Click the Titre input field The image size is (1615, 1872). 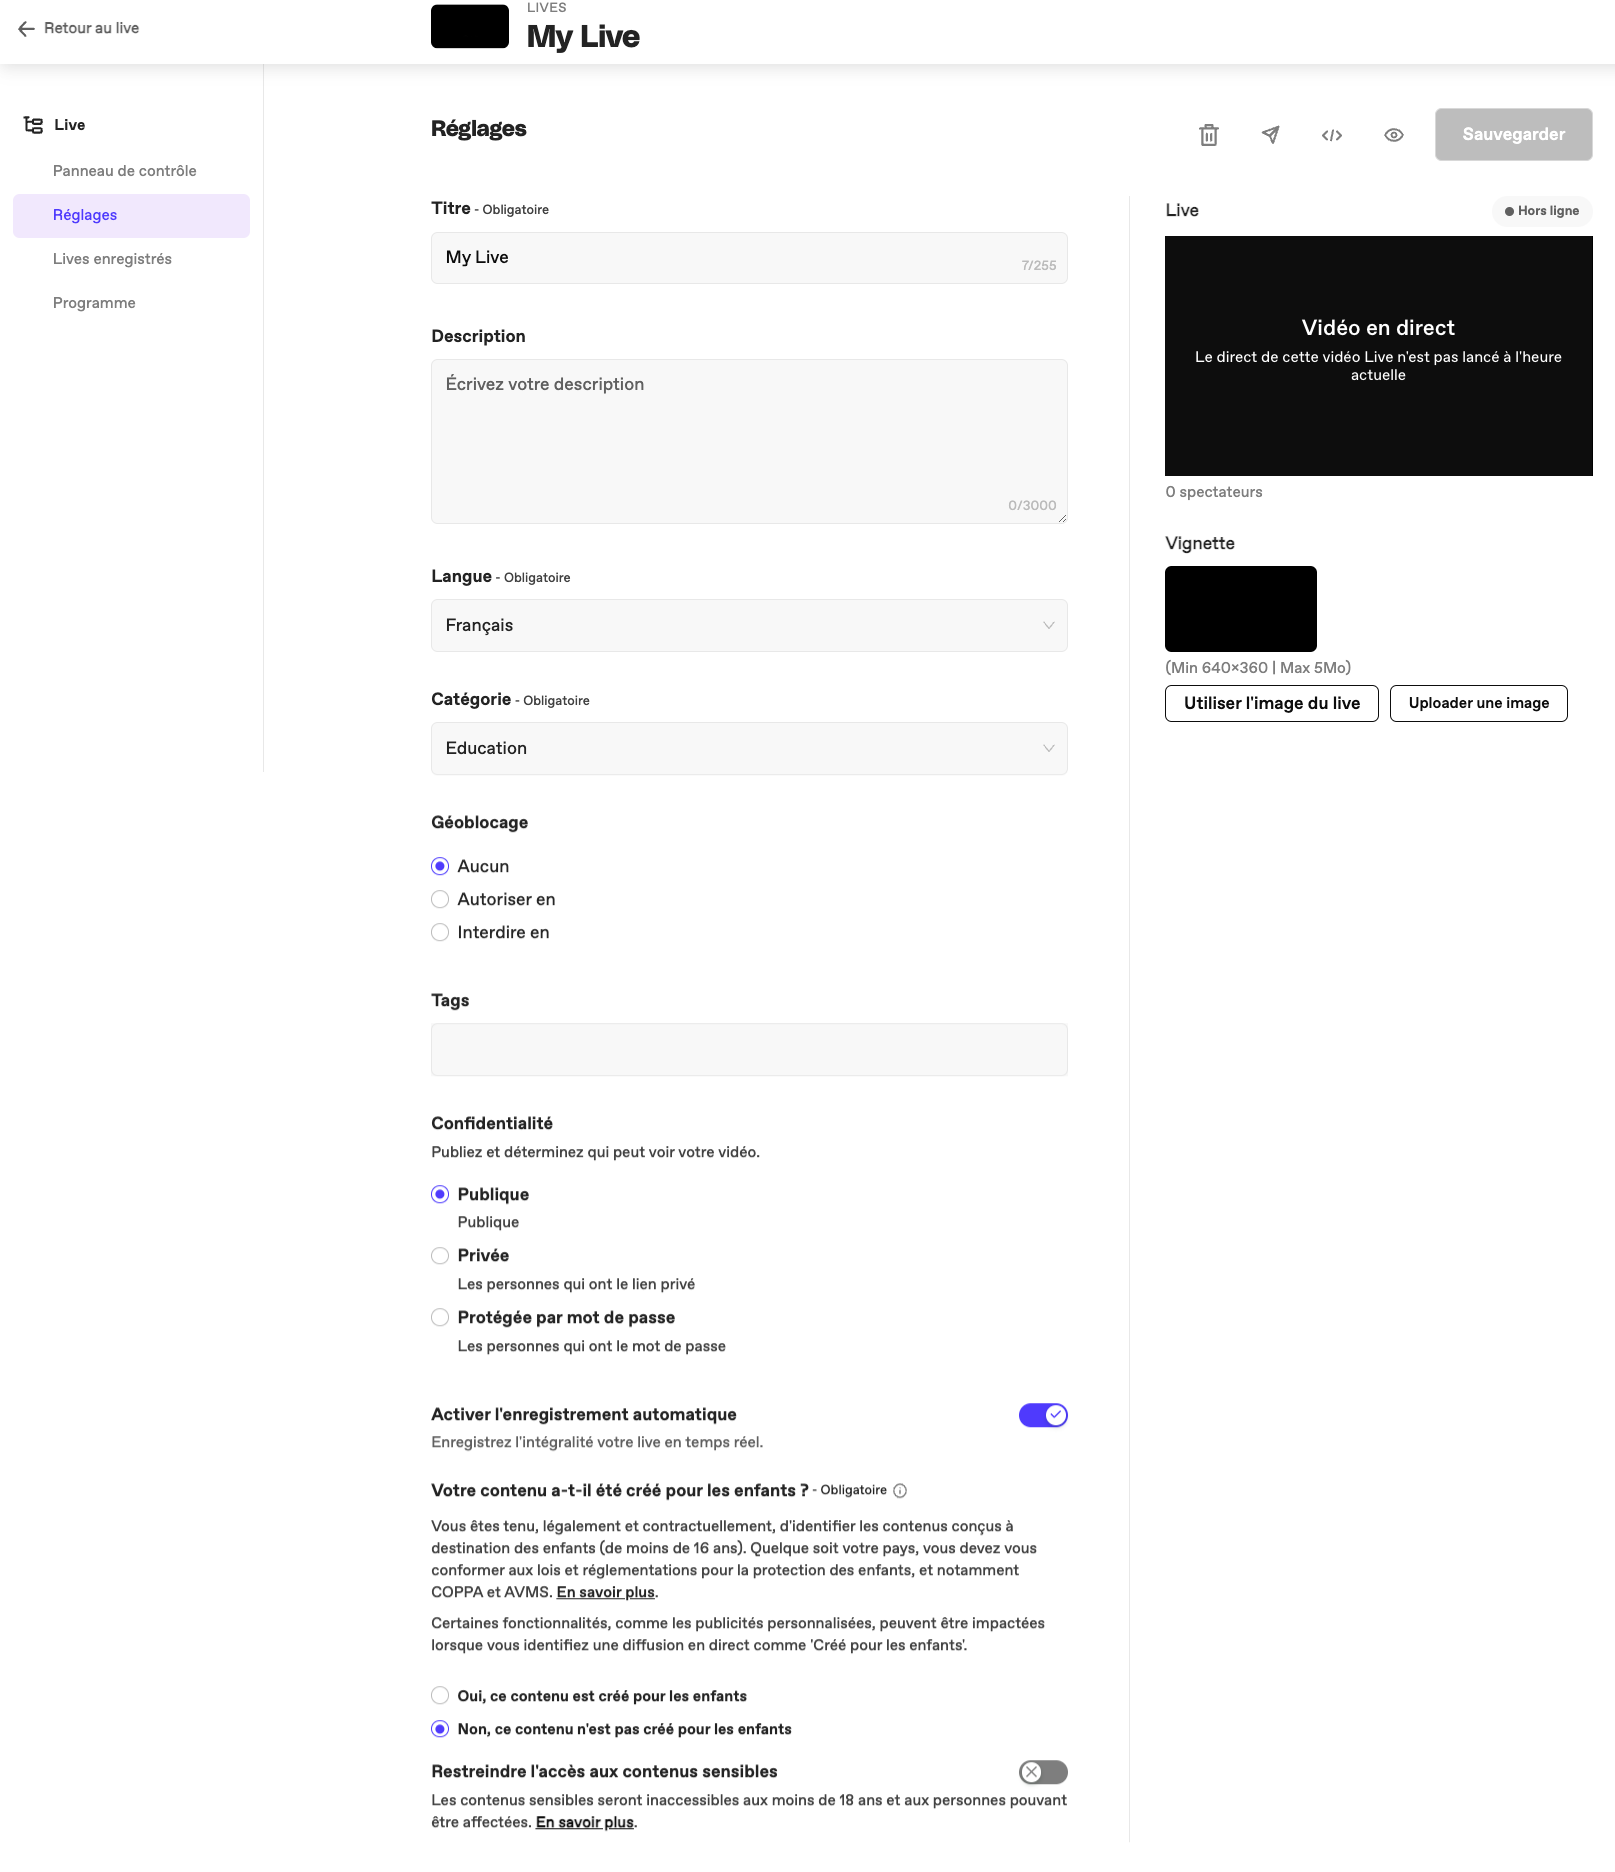(749, 258)
